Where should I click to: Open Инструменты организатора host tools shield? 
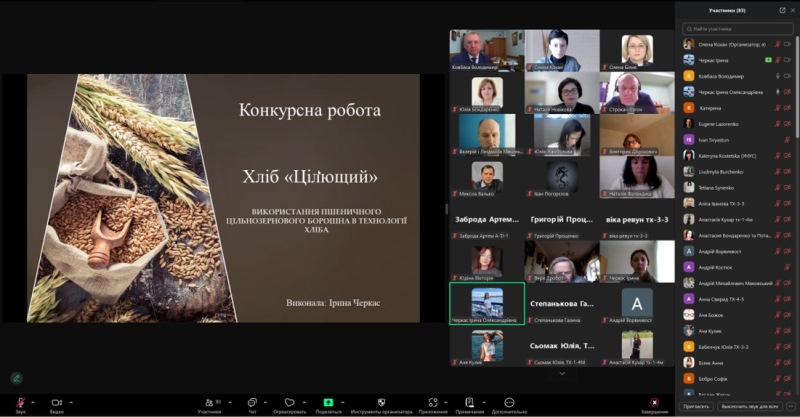(381, 403)
